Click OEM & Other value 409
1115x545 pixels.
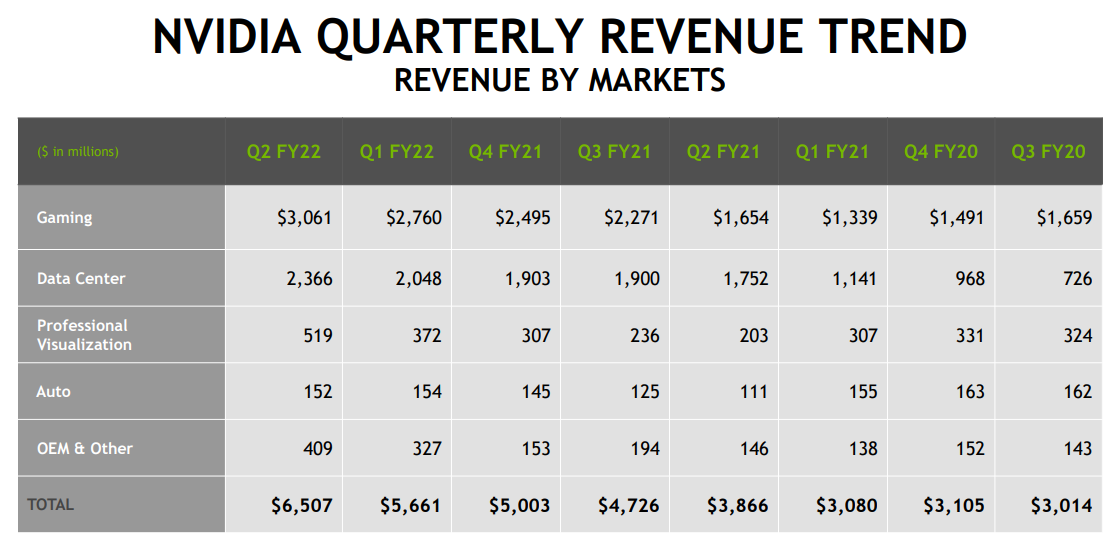point(318,449)
